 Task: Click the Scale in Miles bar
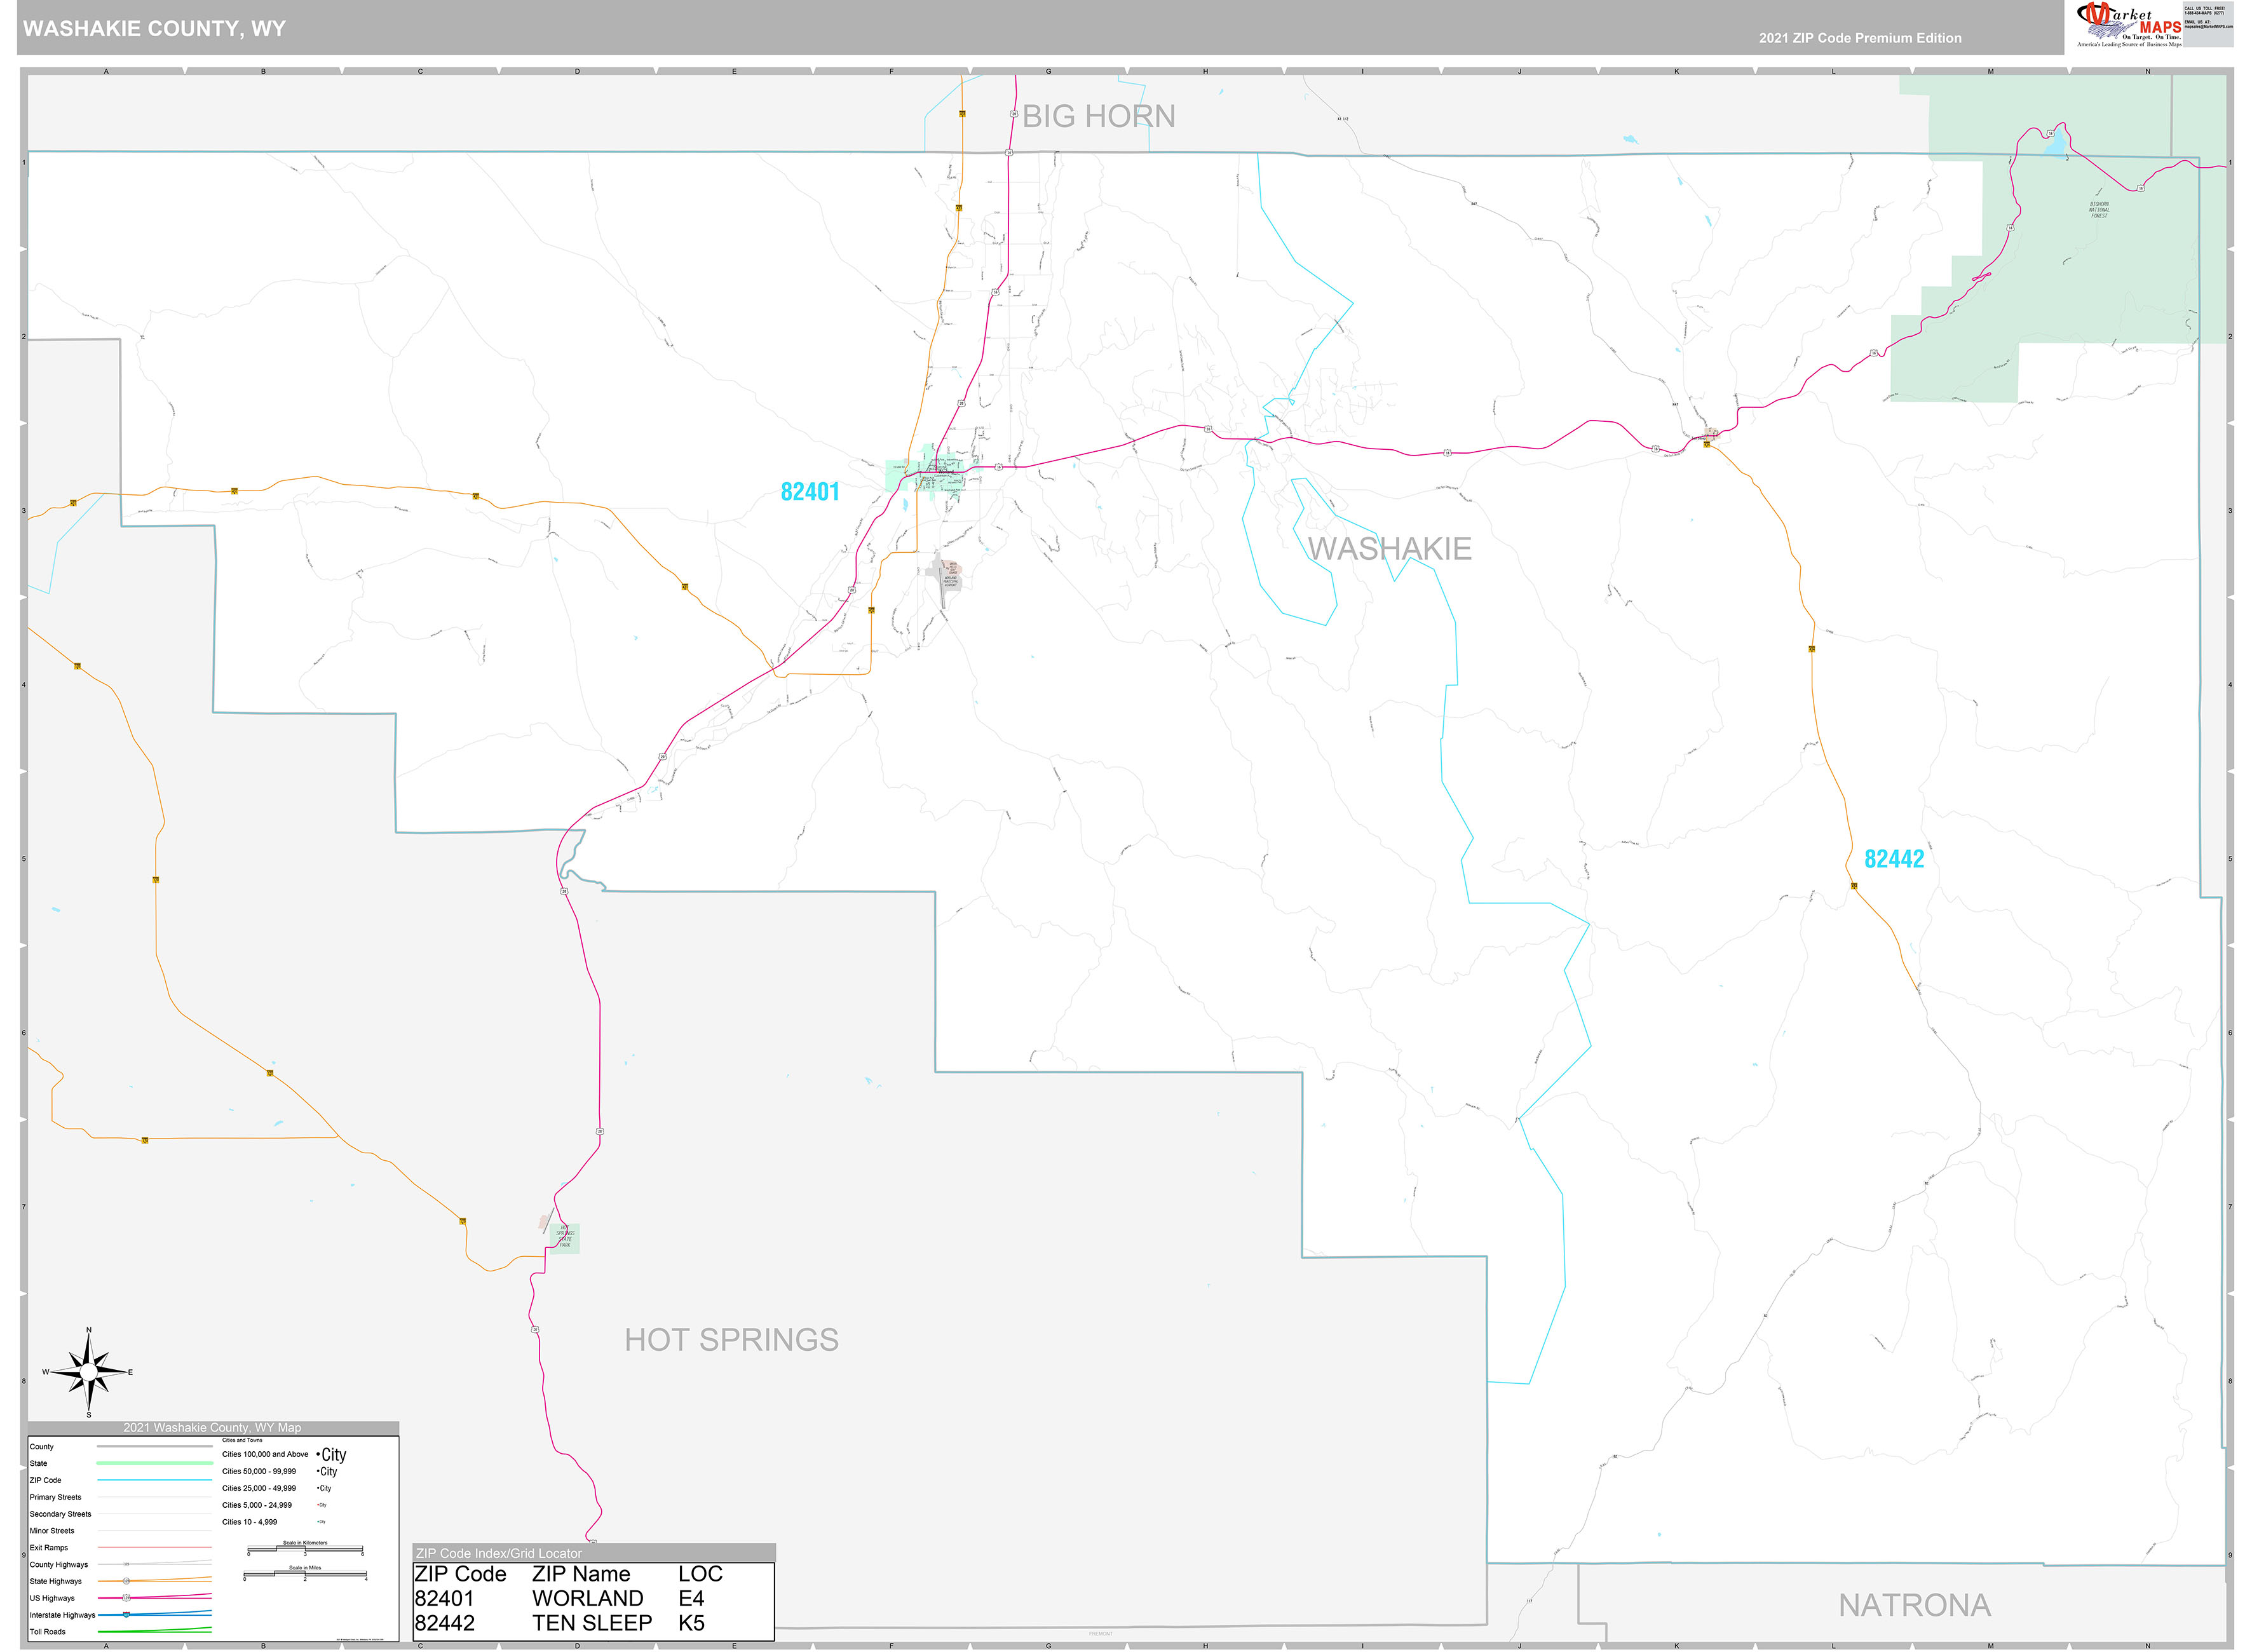point(305,1574)
